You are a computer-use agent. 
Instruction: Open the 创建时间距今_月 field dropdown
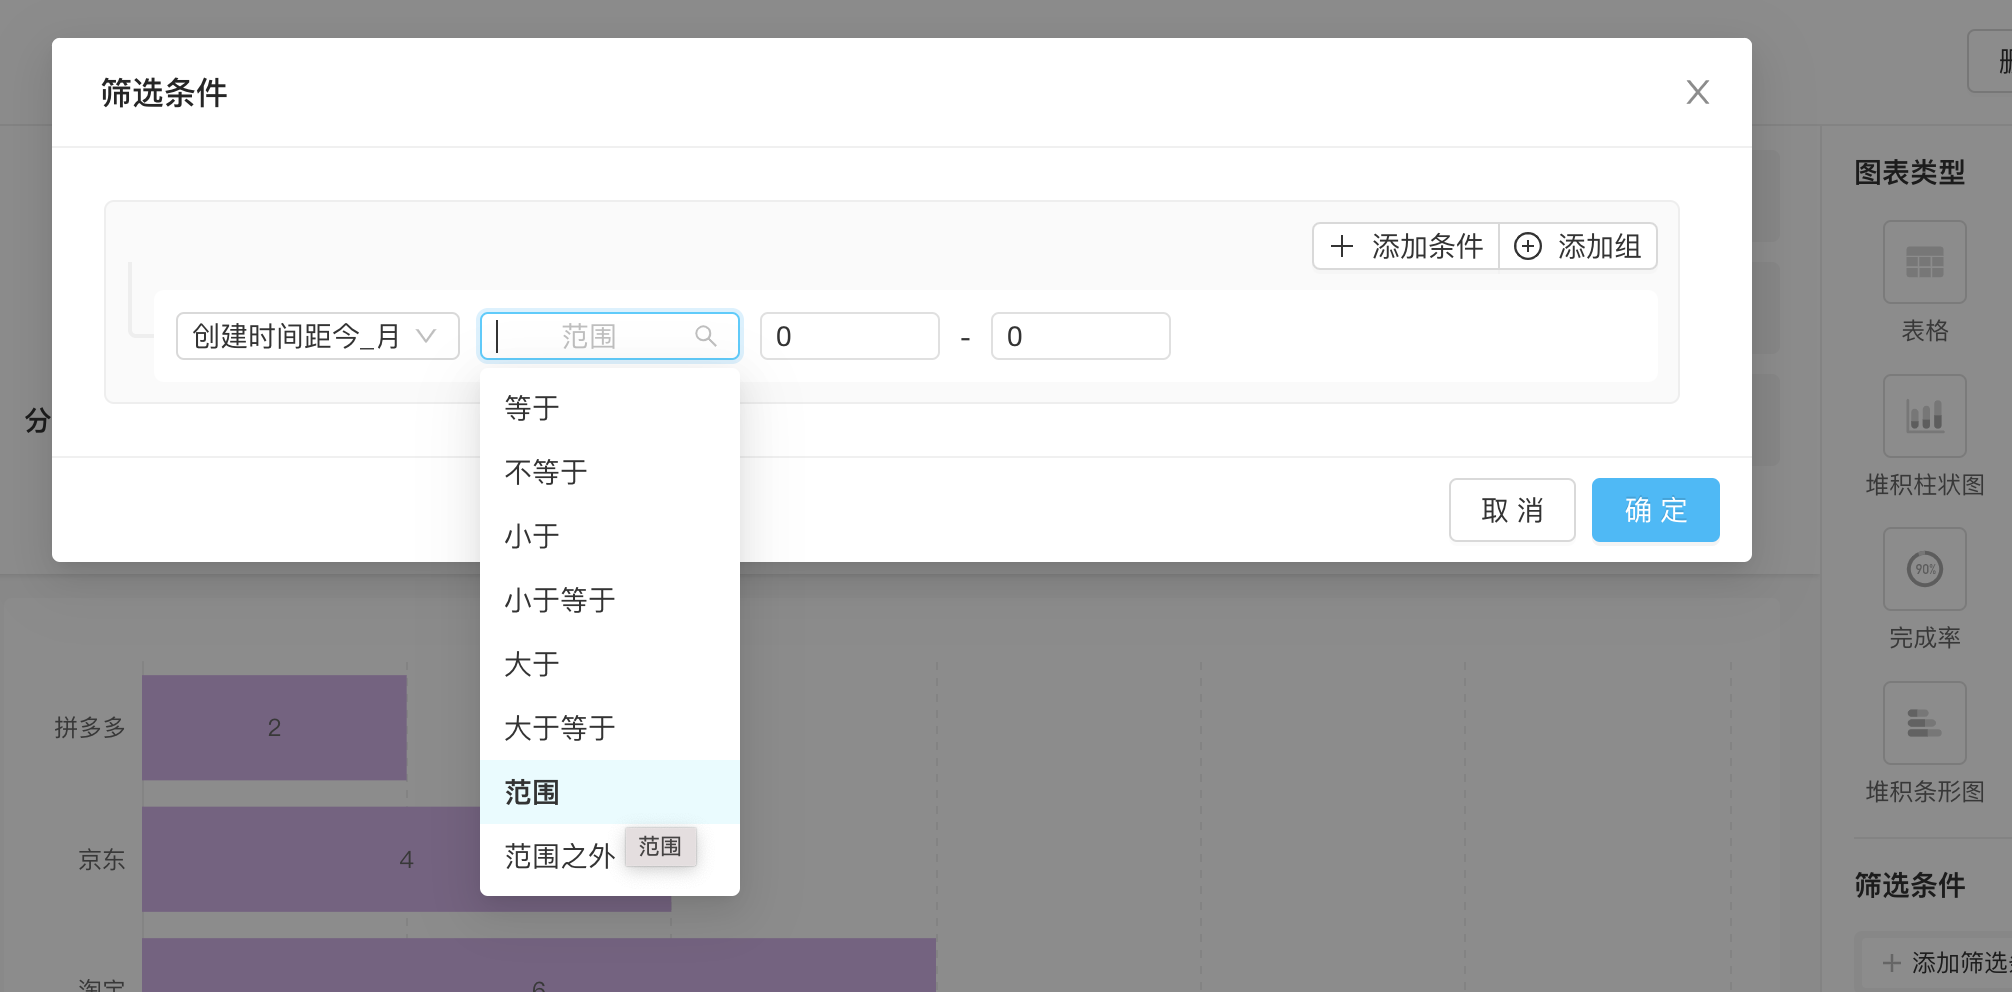coord(317,336)
